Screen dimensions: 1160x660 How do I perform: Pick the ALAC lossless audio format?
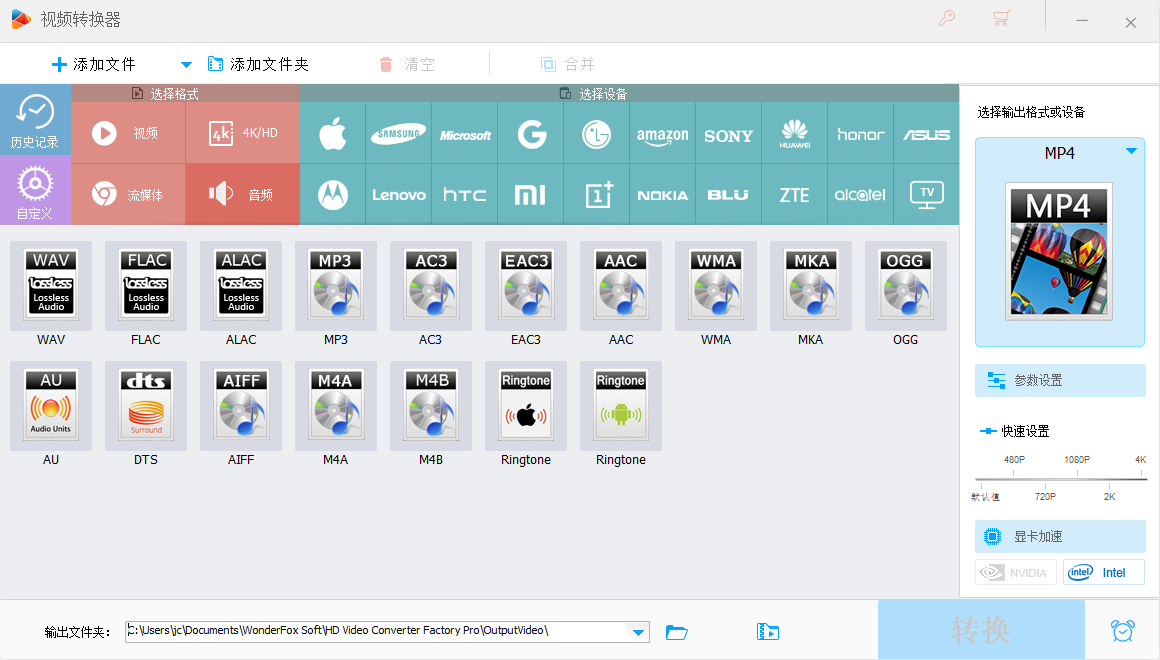pos(241,286)
